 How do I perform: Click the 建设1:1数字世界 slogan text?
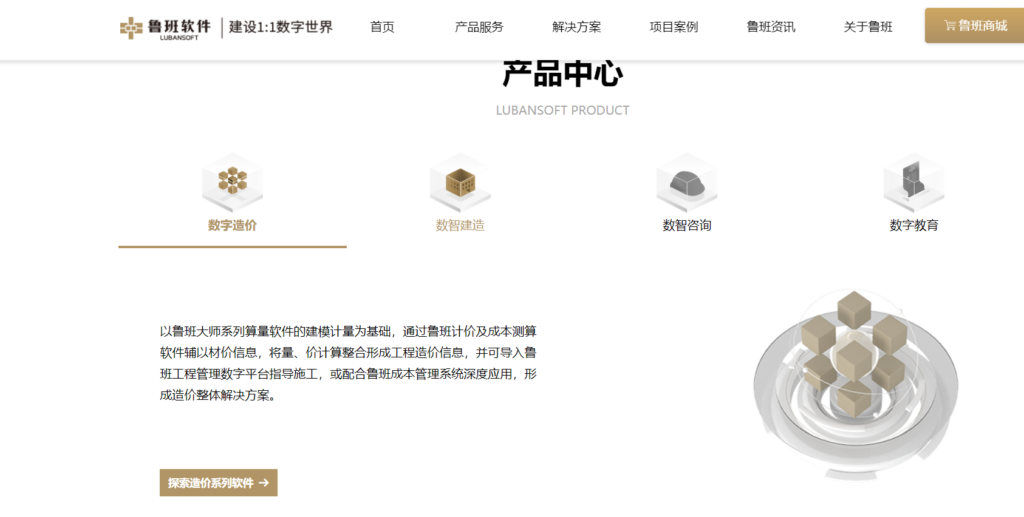[281, 27]
